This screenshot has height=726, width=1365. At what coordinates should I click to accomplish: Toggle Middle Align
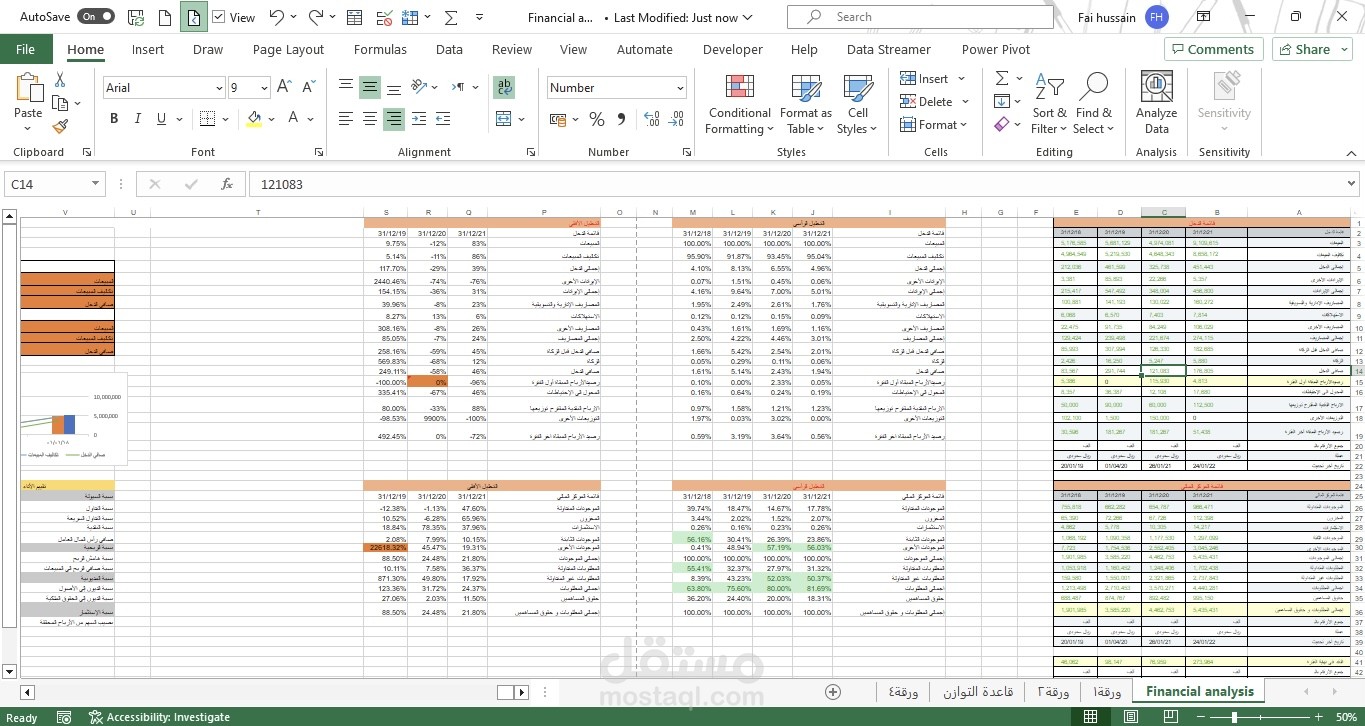(x=370, y=87)
